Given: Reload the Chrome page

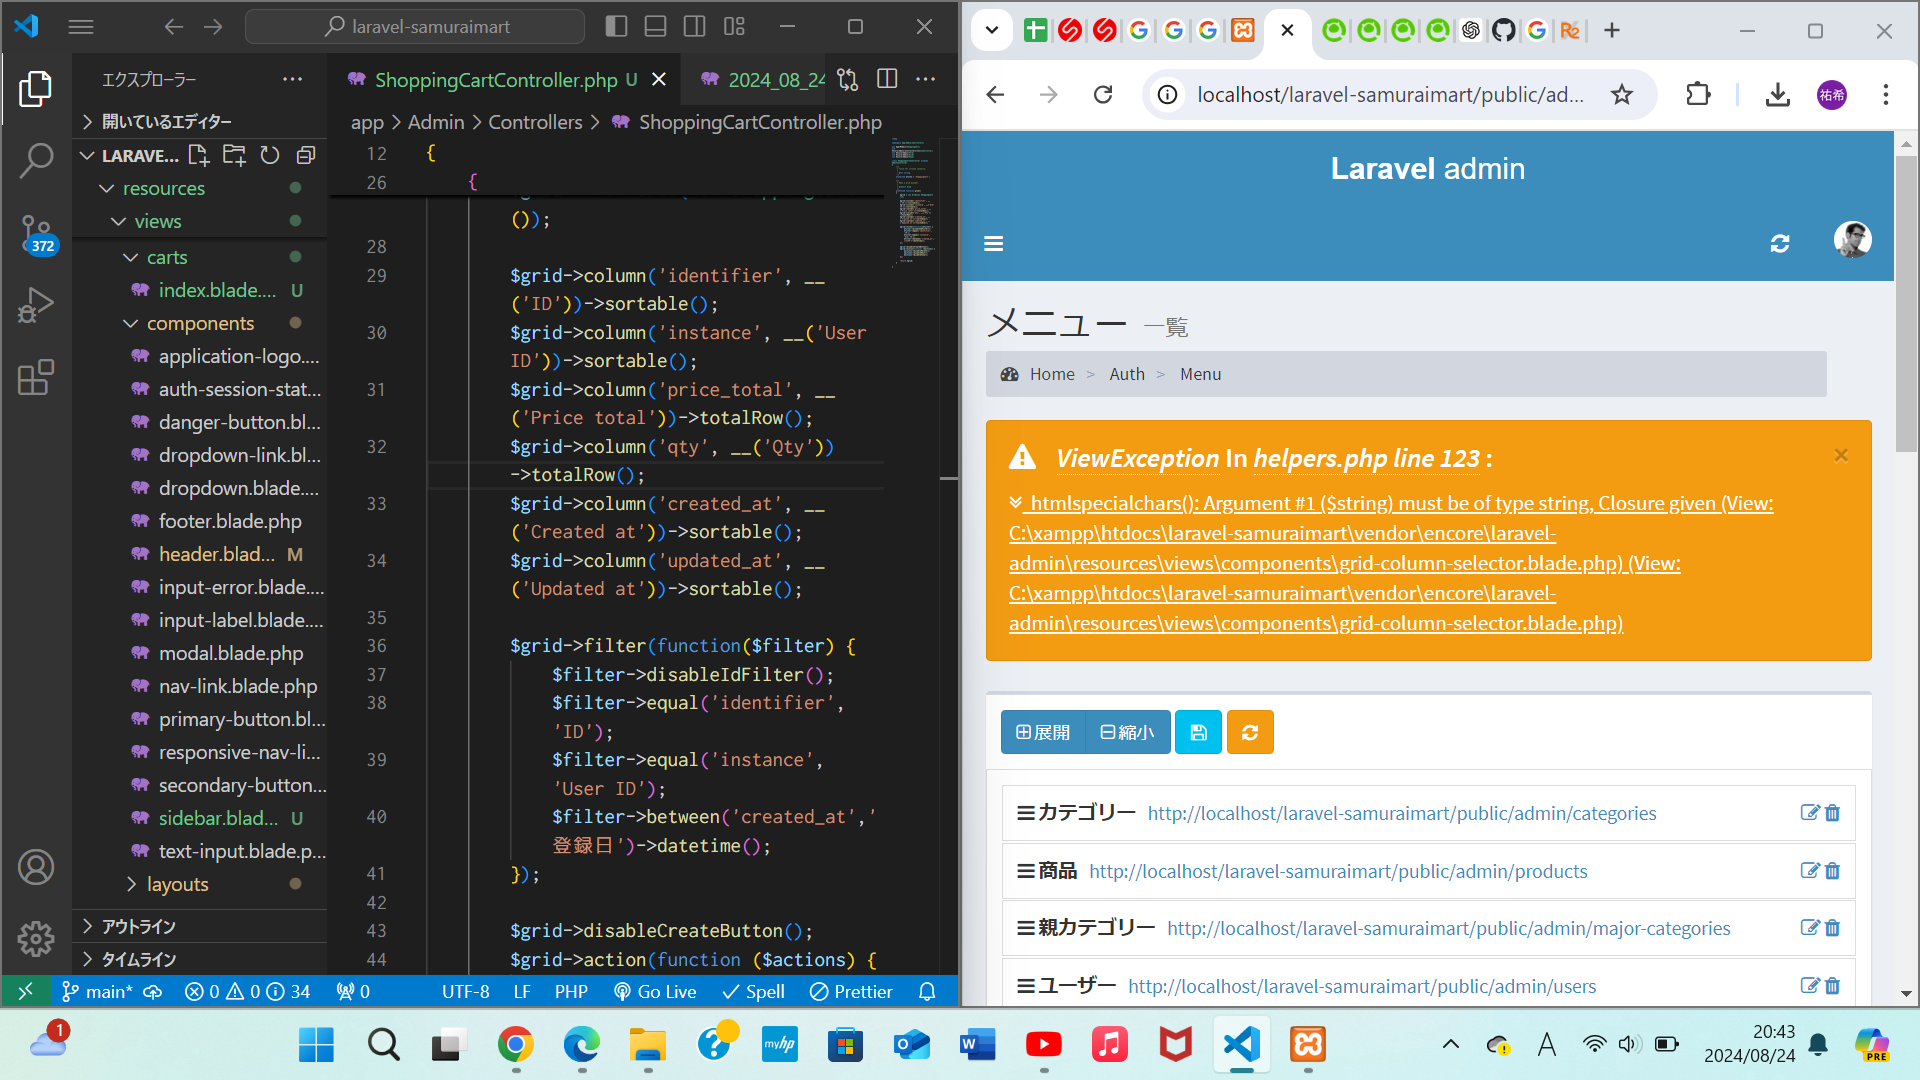Looking at the screenshot, I should click(1103, 95).
